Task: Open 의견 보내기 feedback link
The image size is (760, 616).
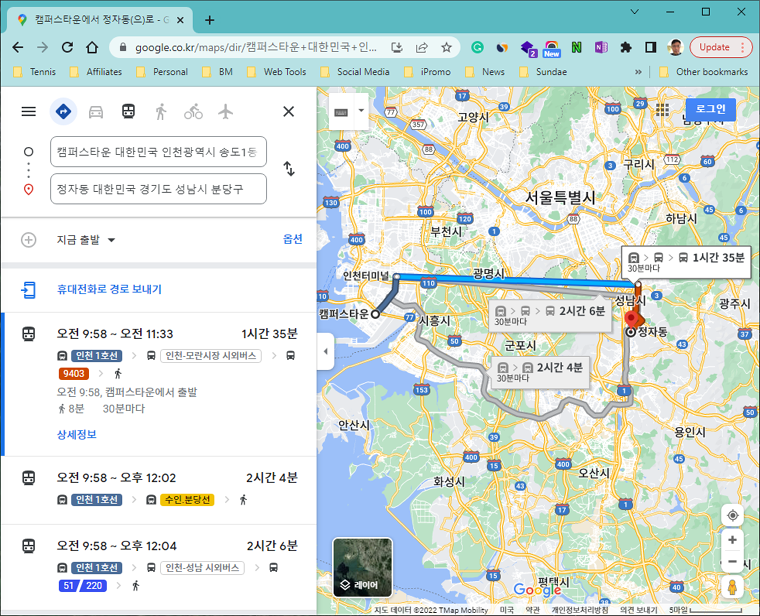Action: (x=638, y=610)
